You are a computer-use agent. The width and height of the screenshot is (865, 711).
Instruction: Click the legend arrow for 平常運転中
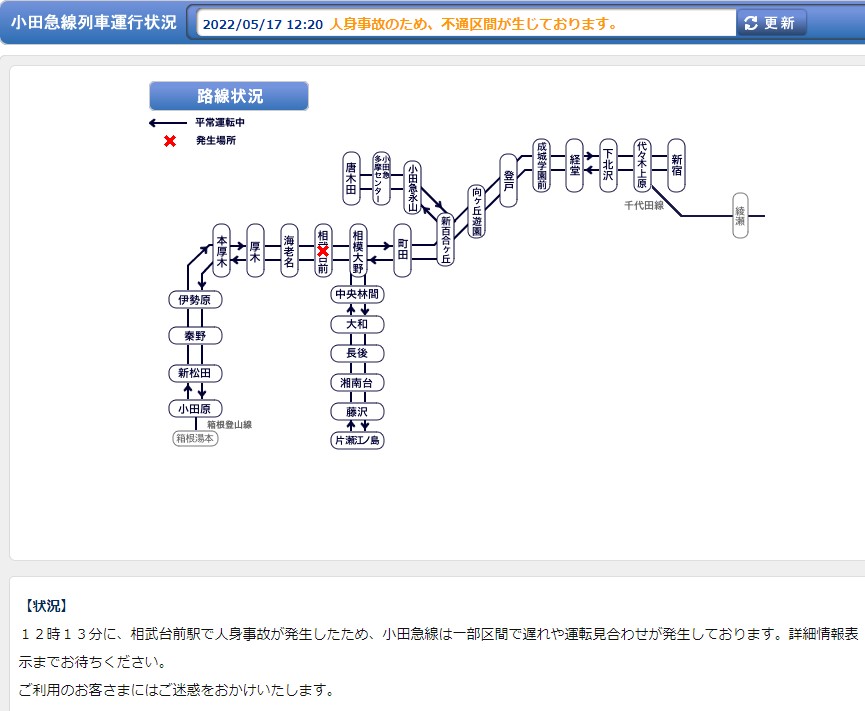(168, 122)
